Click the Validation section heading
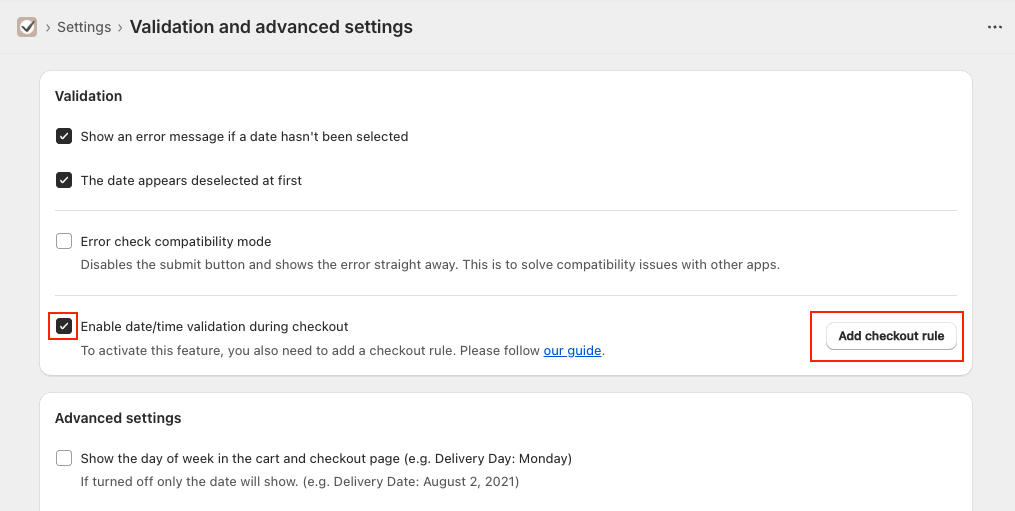The height and width of the screenshot is (511, 1015). pyautogui.click(x=89, y=96)
